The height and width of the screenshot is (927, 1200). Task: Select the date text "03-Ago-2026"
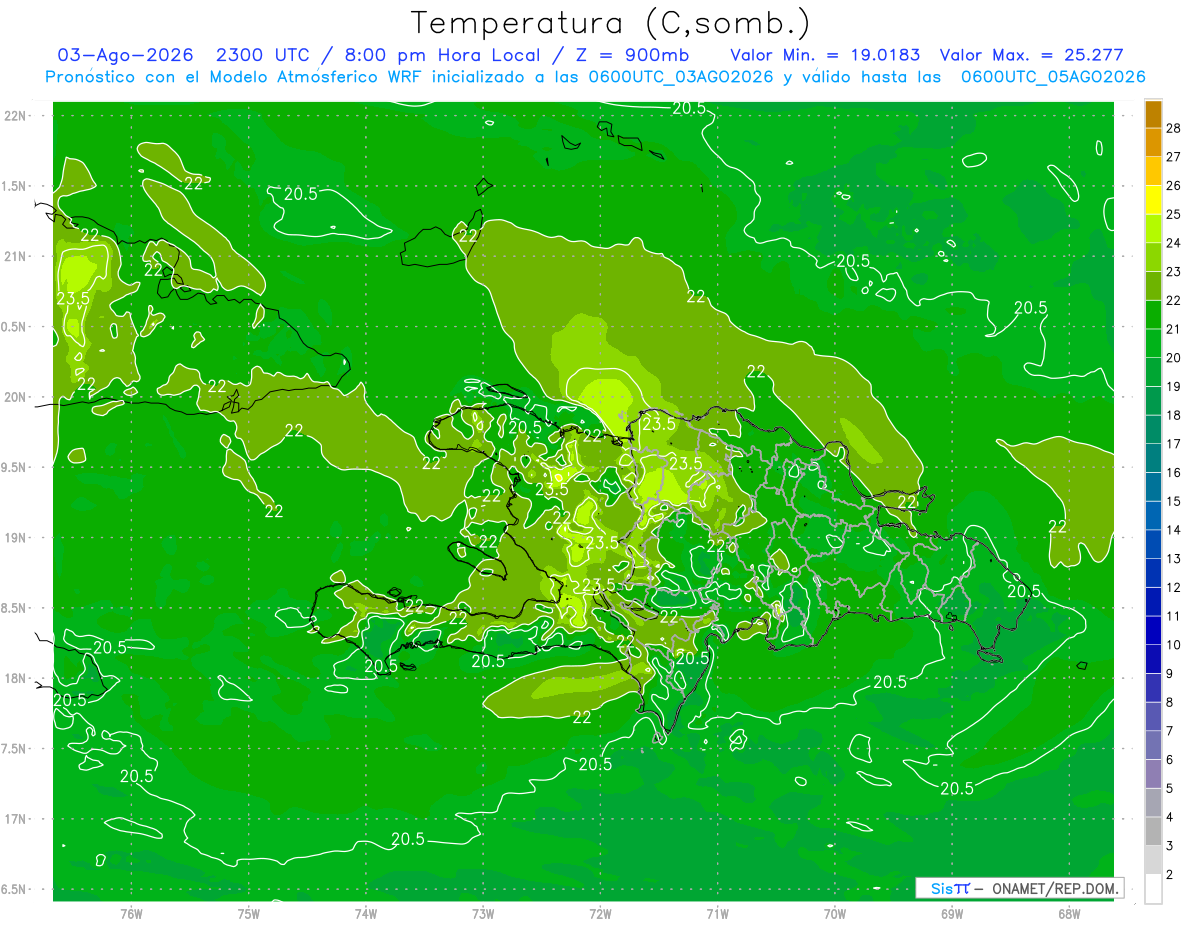(124, 55)
